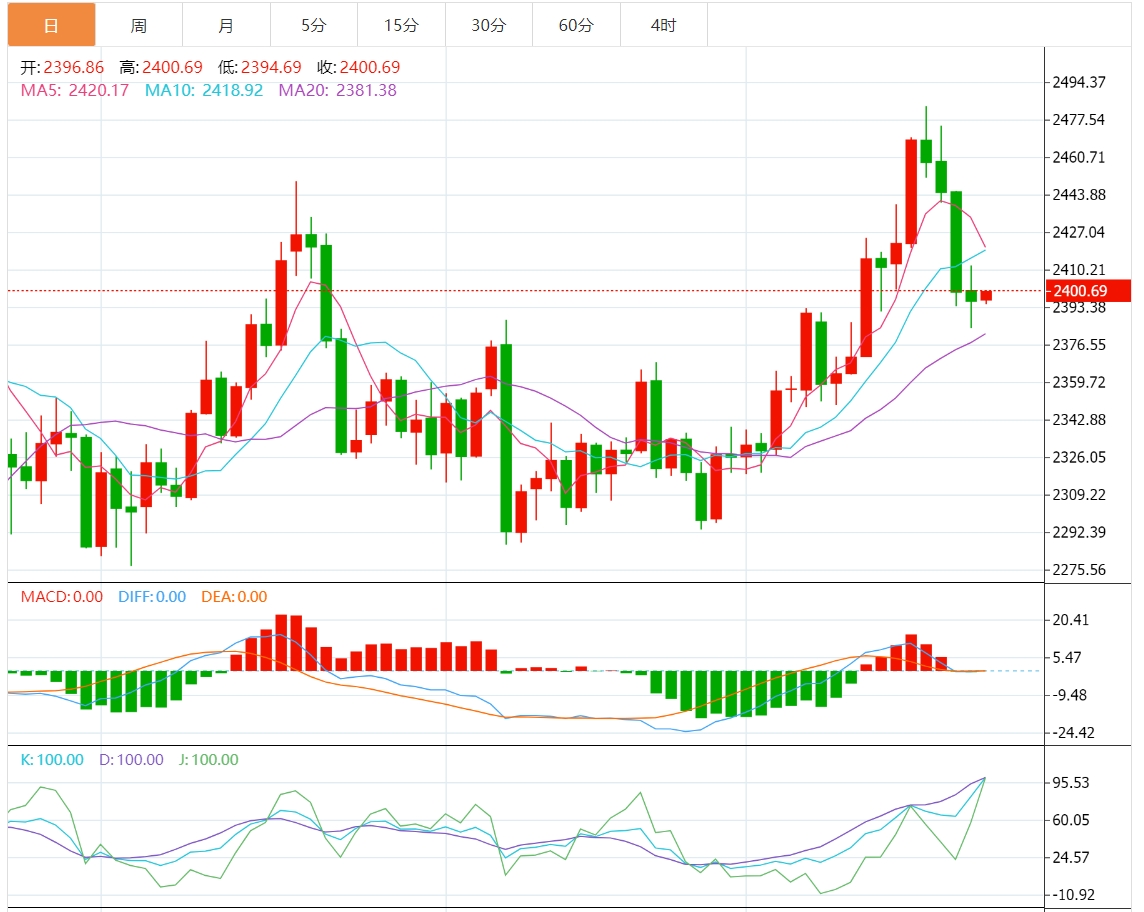
Task: Open the 30分 timeframe tab
Action: click(489, 26)
